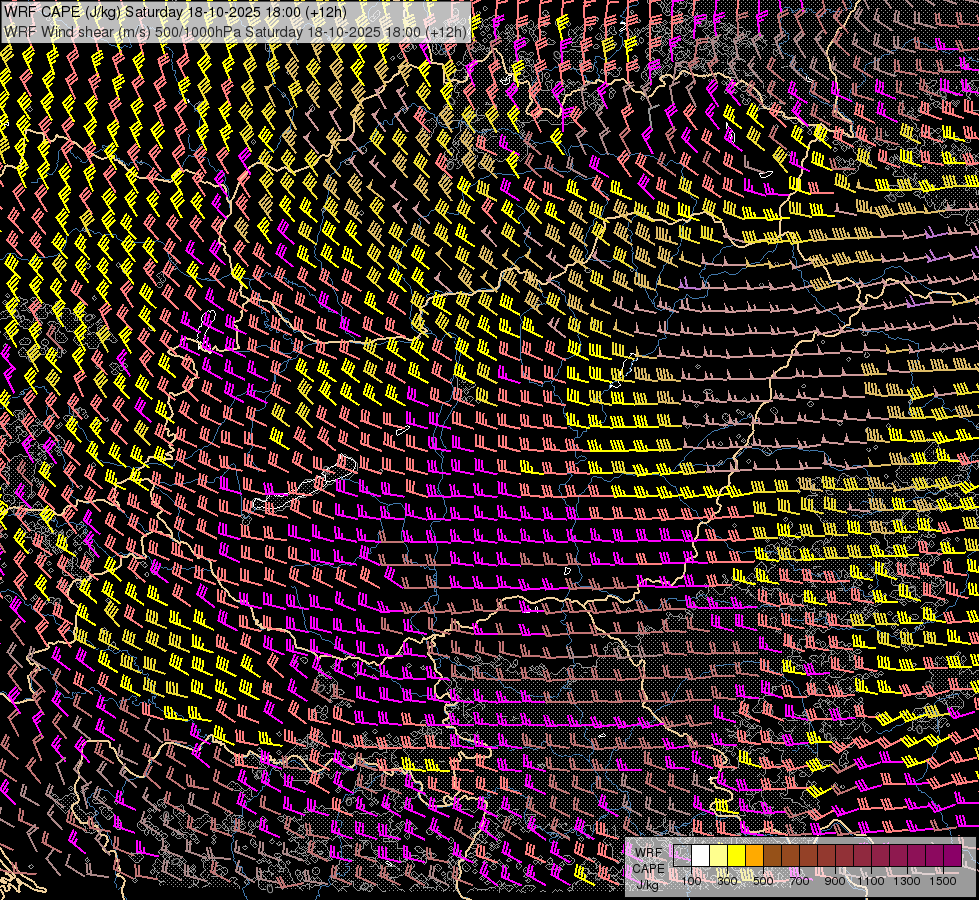Screen dimensions: 979x900
Task: Click the 100 label on the legend
Action: [x=691, y=880]
